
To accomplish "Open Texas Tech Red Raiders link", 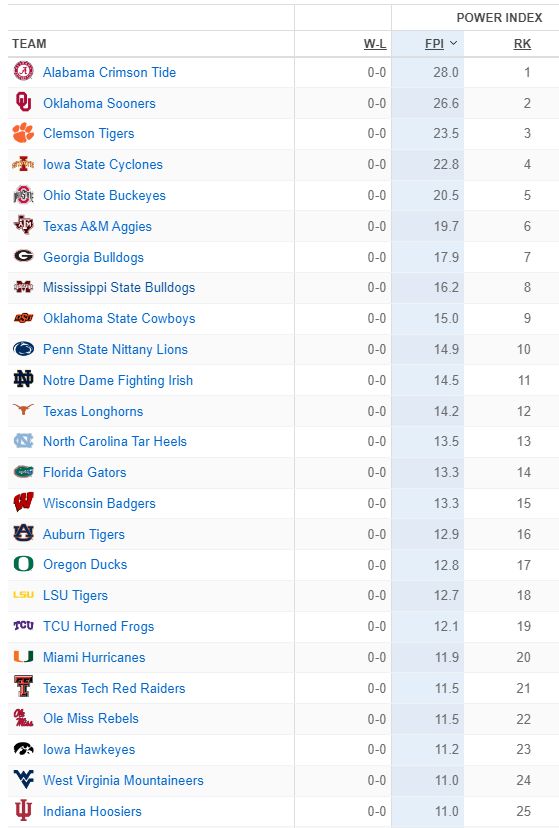I will point(114,688).
